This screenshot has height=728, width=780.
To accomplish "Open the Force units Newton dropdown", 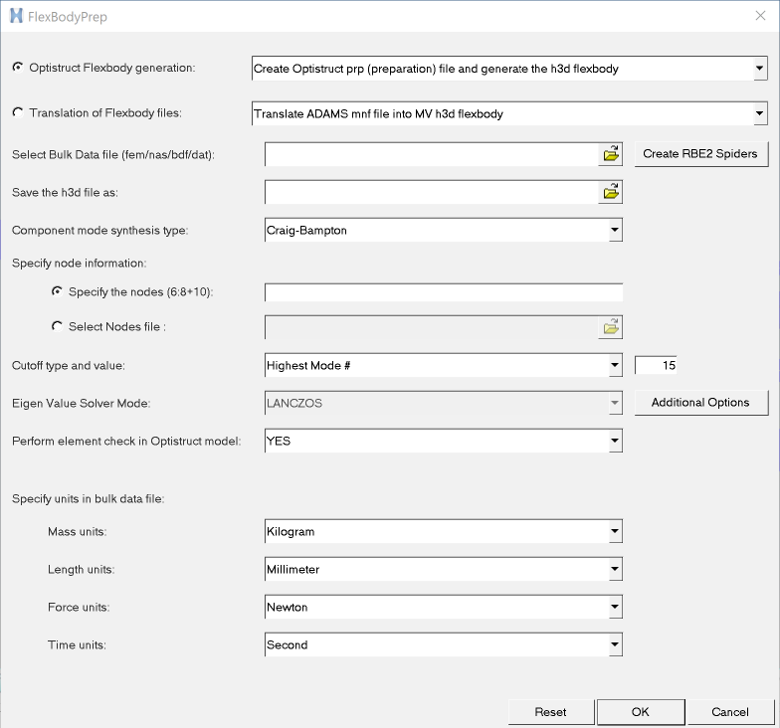I will (614, 607).
